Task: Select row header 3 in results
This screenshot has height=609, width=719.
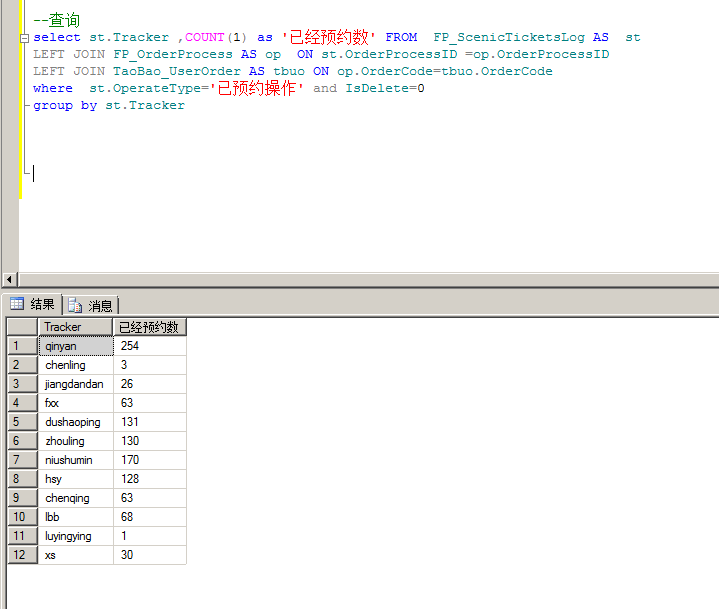Action: (22, 384)
